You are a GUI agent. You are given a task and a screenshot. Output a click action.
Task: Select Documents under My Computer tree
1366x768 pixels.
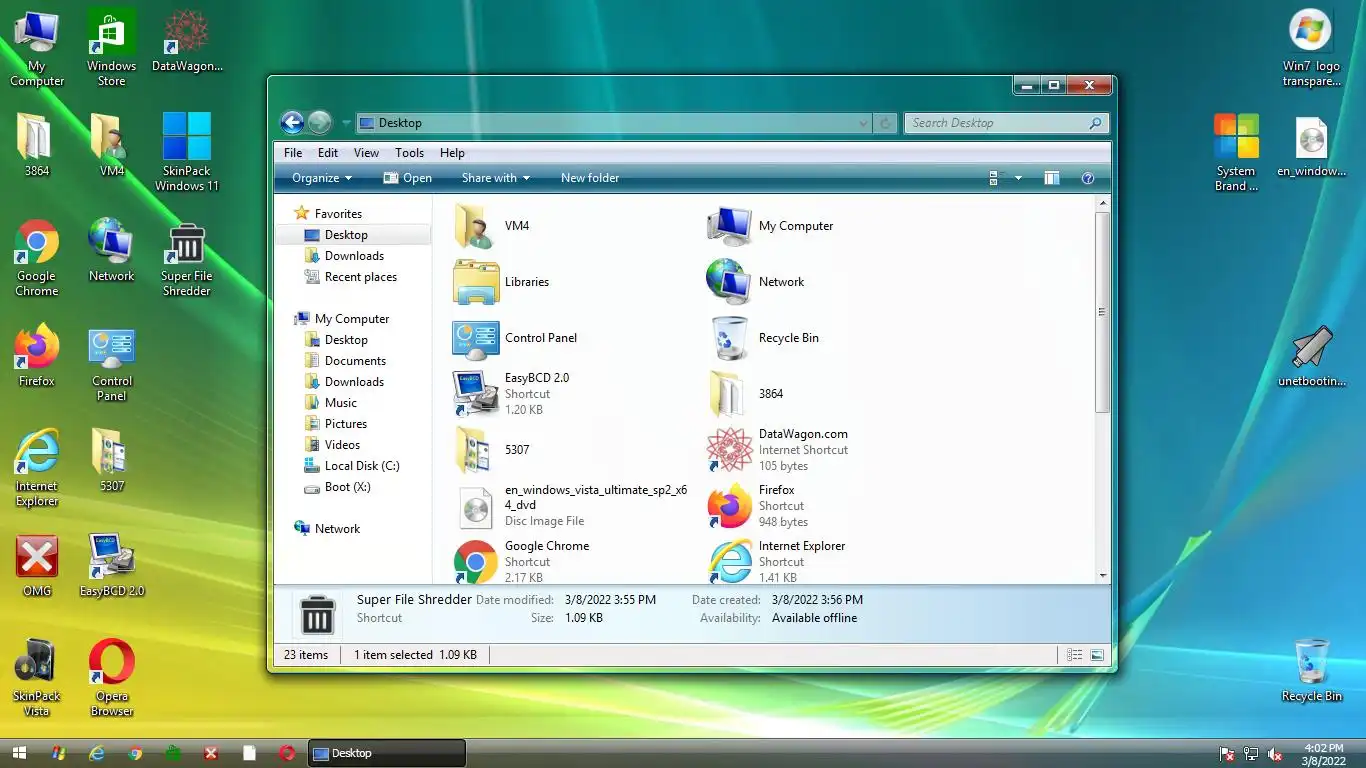(345, 361)
